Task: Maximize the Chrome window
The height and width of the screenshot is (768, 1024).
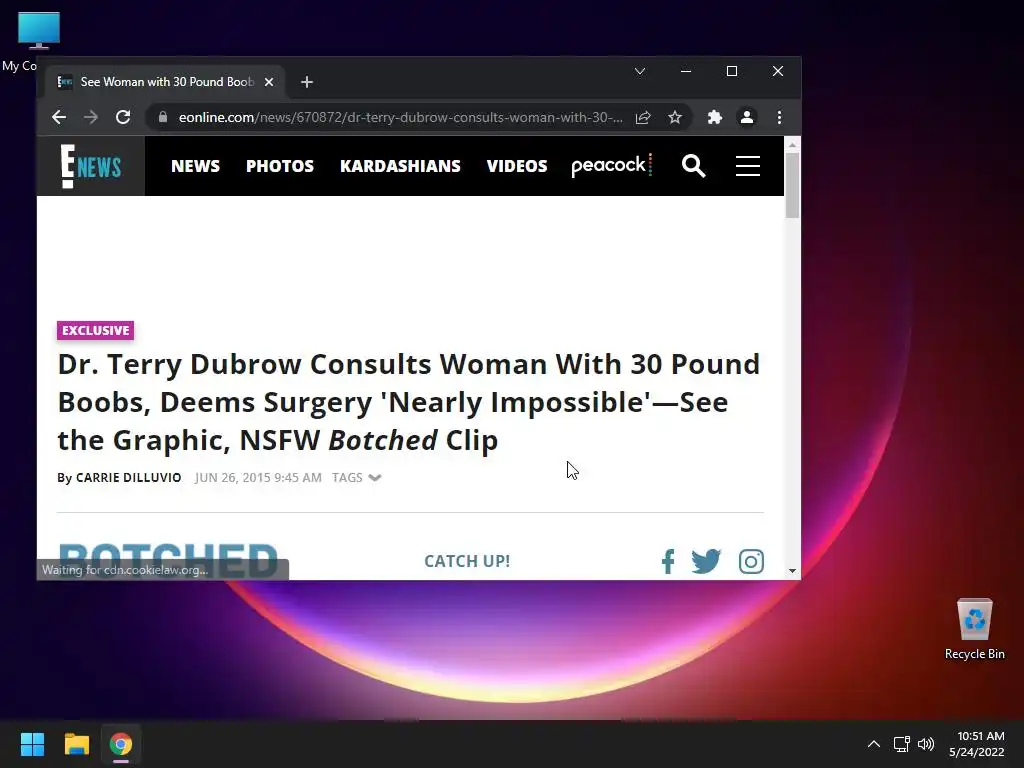Action: [732, 71]
